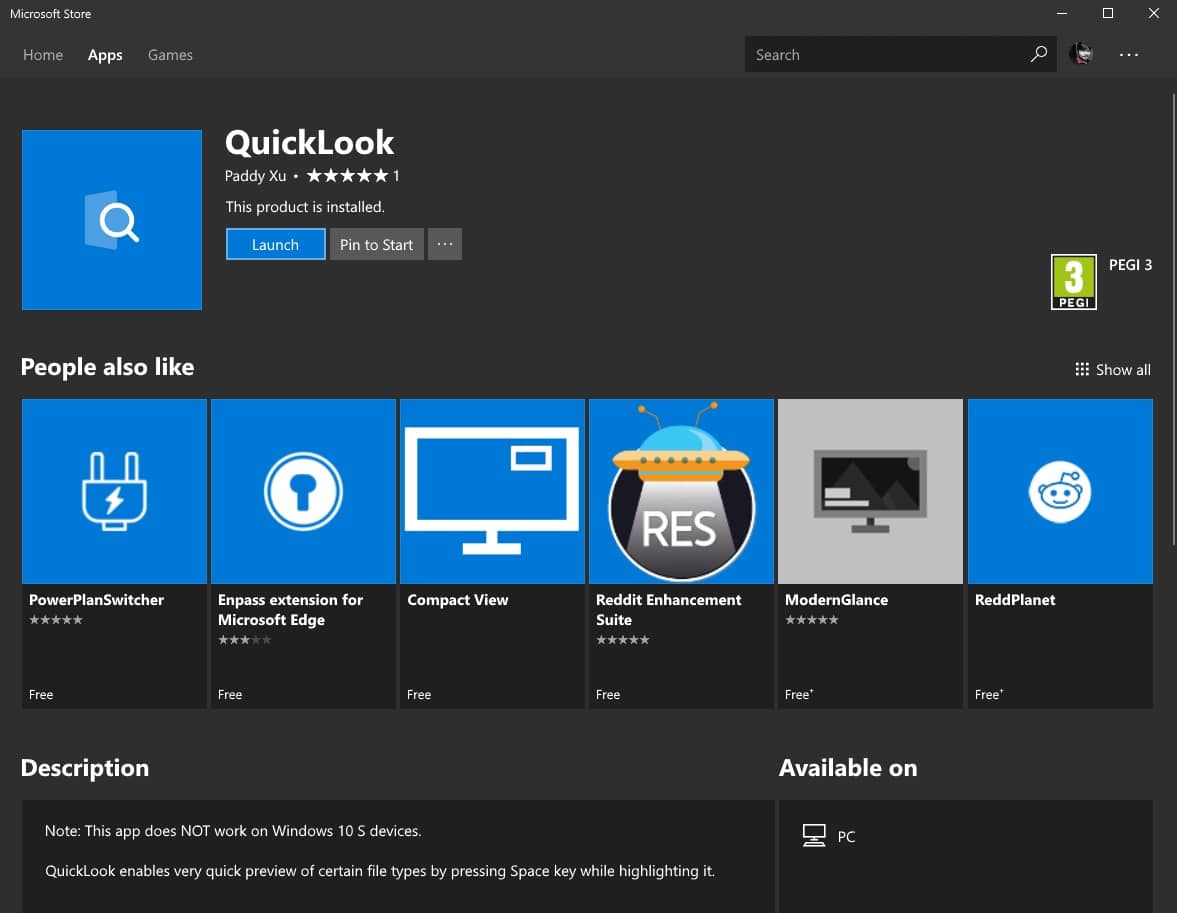1177x913 pixels.
Task: Click the QuickLook app logo tile
Action: [x=112, y=220]
